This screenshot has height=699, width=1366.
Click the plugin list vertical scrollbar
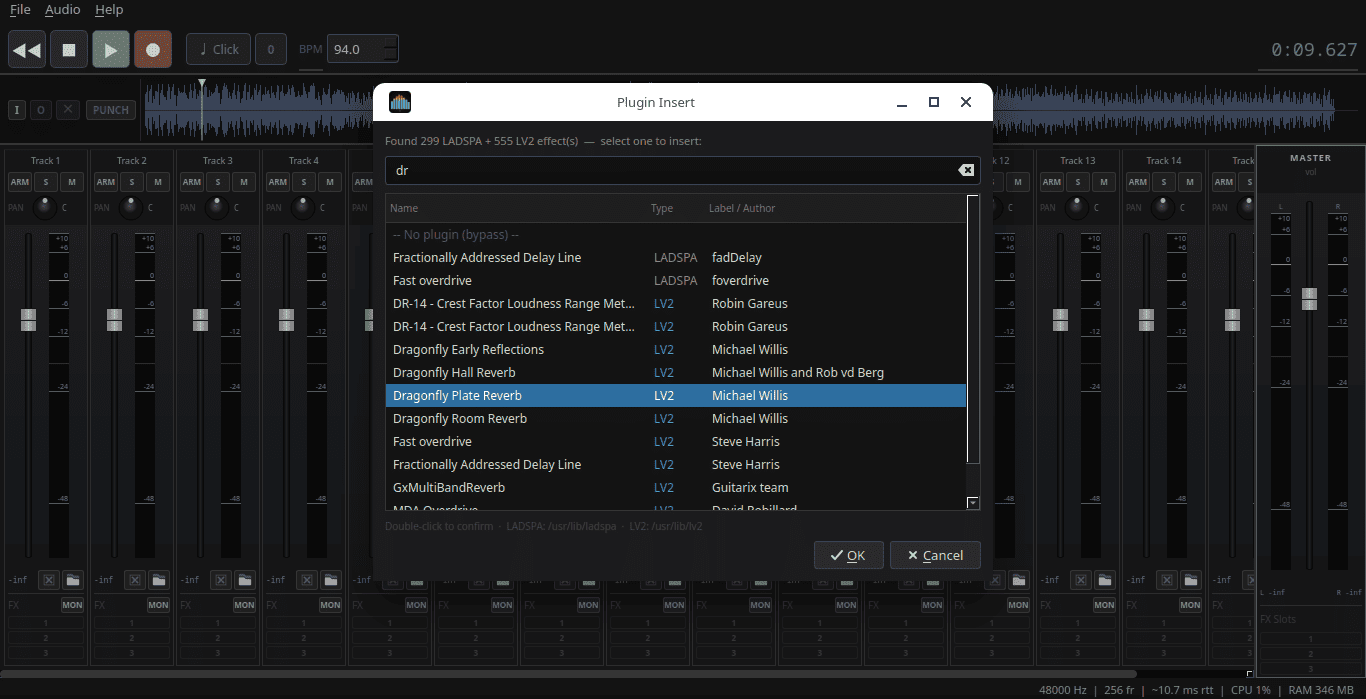[973, 330]
